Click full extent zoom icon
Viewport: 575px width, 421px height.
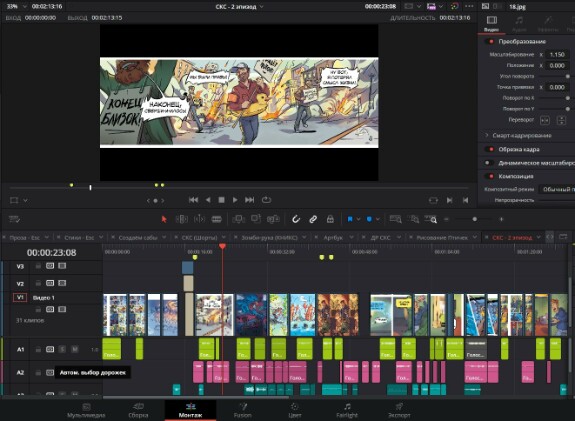click(395, 219)
